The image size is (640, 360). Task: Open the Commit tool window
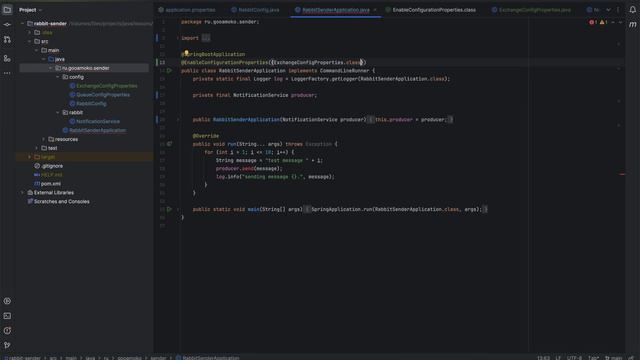click(7, 25)
